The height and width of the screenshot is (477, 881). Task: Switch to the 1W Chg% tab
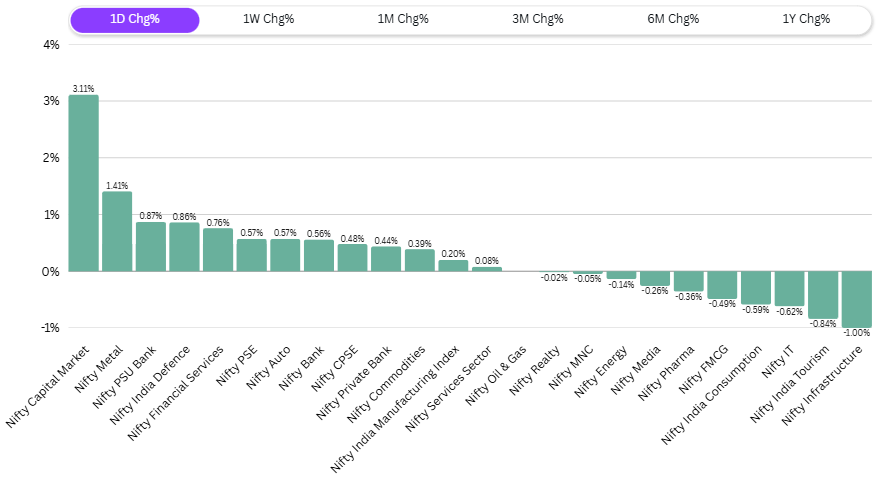[268, 20]
